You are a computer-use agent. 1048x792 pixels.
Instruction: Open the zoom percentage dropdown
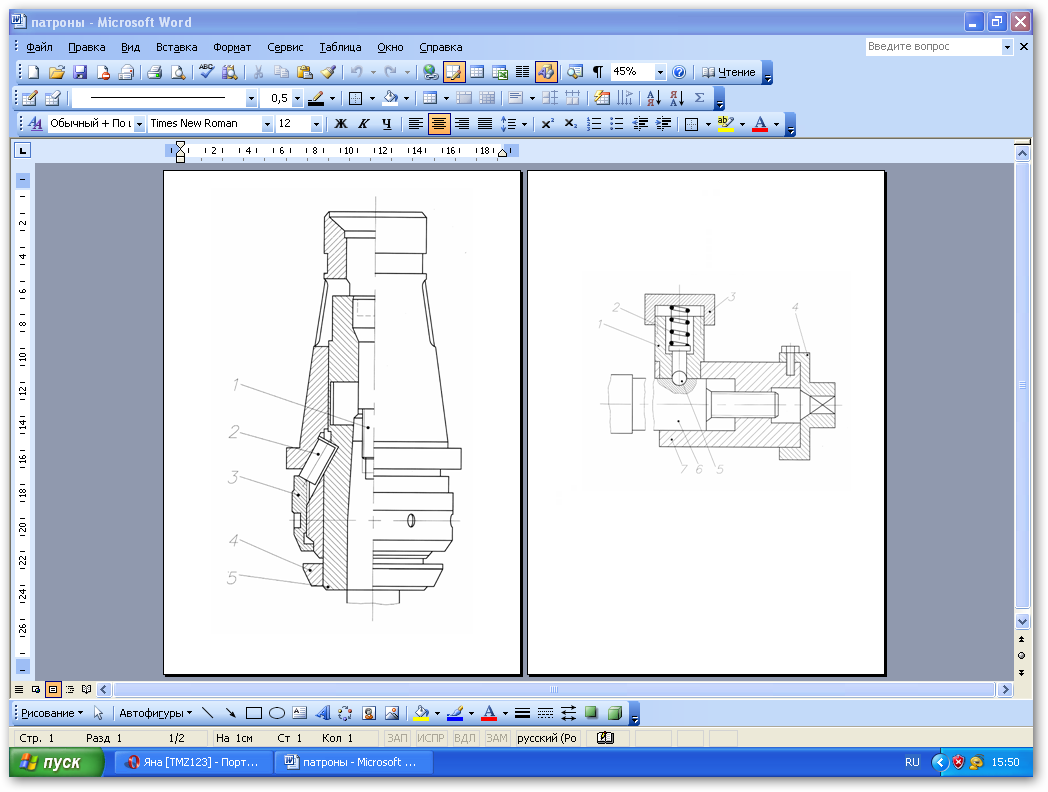(x=660, y=72)
